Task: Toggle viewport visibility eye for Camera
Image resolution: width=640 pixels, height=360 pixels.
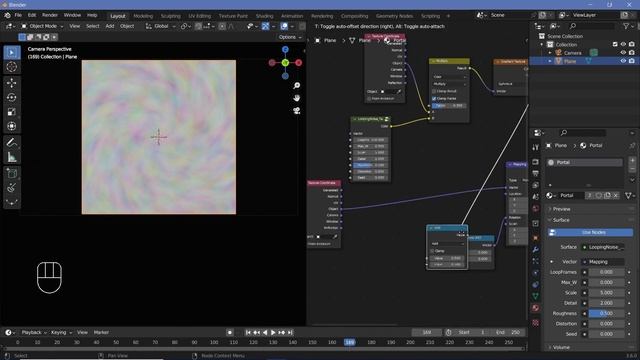Action: coord(623,53)
